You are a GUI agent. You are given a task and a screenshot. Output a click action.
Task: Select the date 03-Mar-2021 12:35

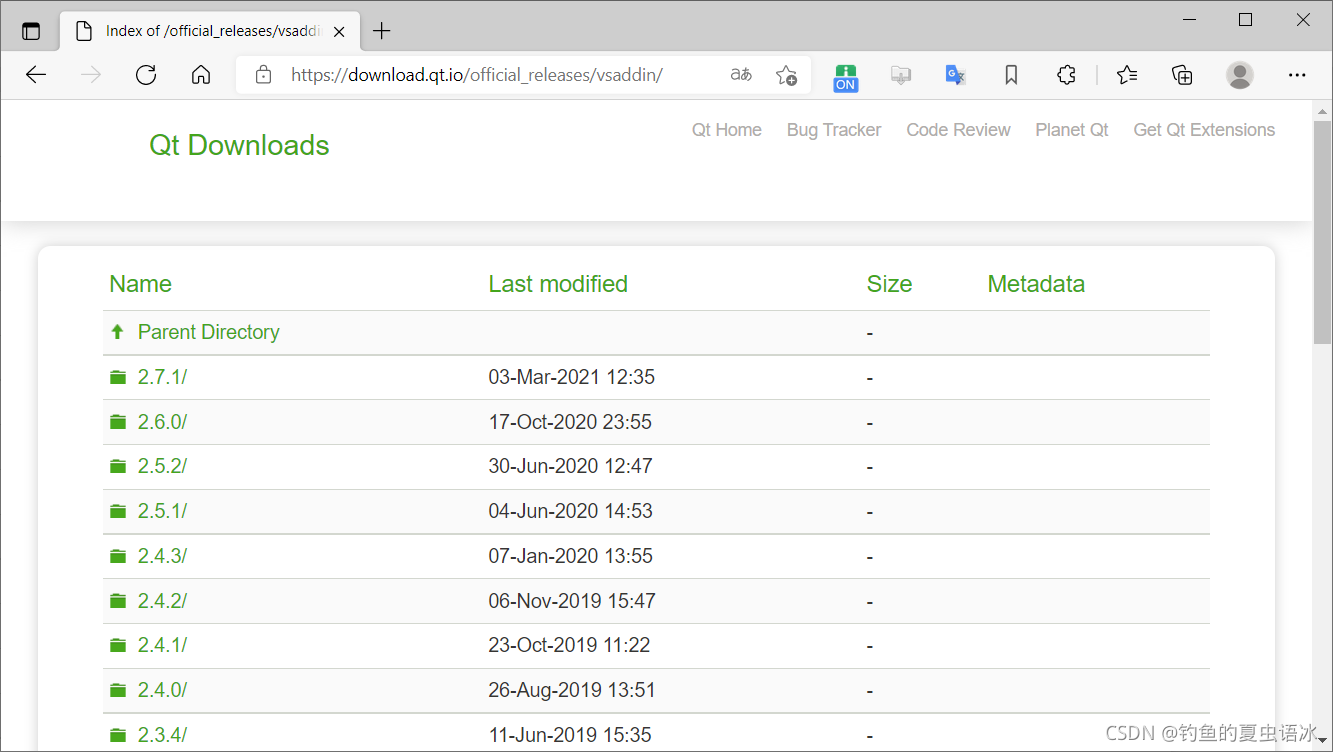pos(571,377)
